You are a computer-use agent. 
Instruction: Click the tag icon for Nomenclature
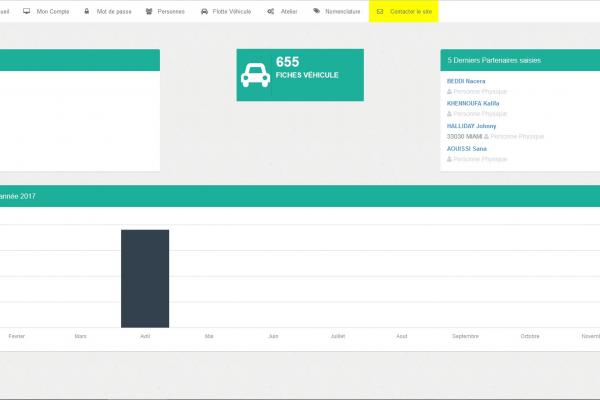tap(316, 11)
